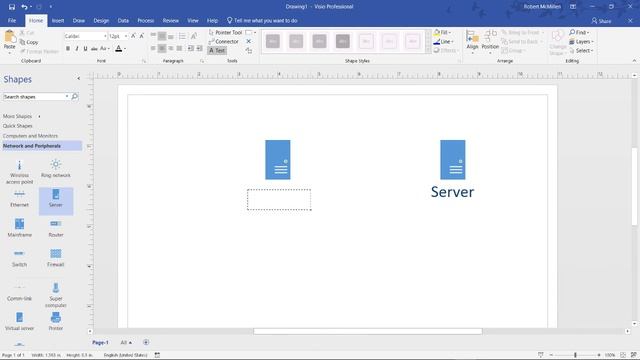The width and height of the screenshot is (640, 360).
Task: Switch to the Review tab
Action: (171, 20)
